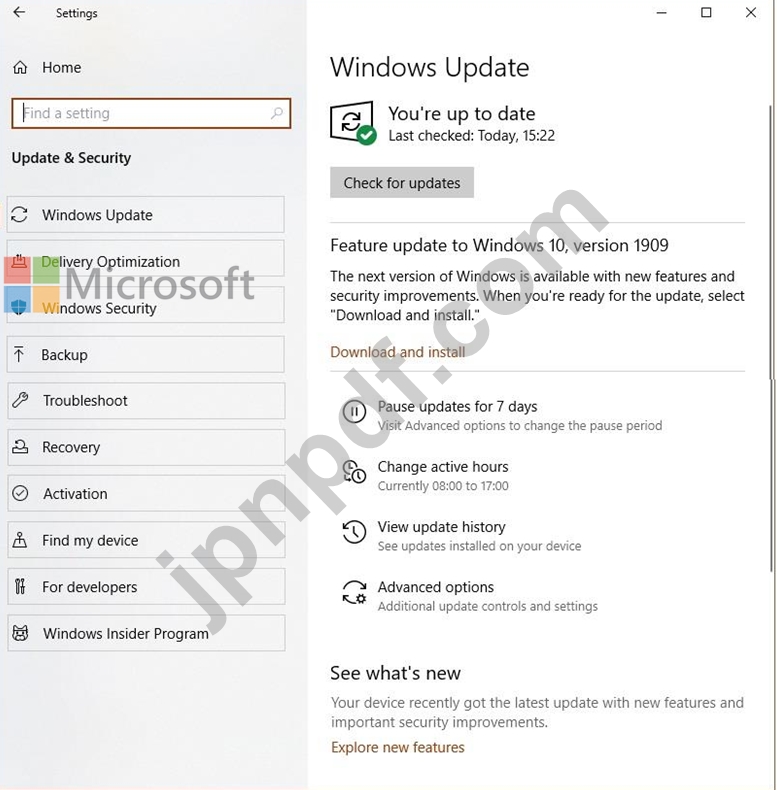Click the Find a setting search box
This screenshot has height=790, width=777.
pyautogui.click(x=151, y=113)
